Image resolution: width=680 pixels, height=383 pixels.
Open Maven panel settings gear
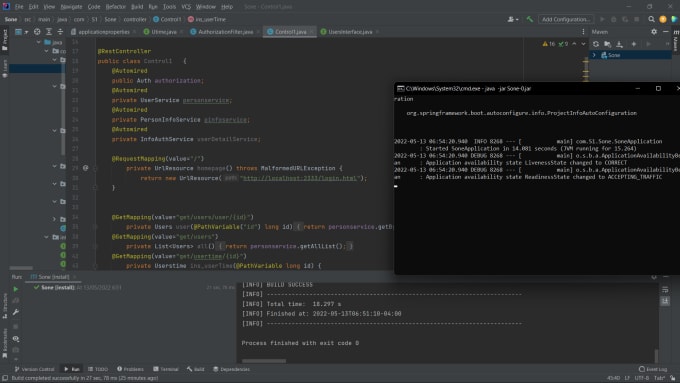tap(654, 32)
